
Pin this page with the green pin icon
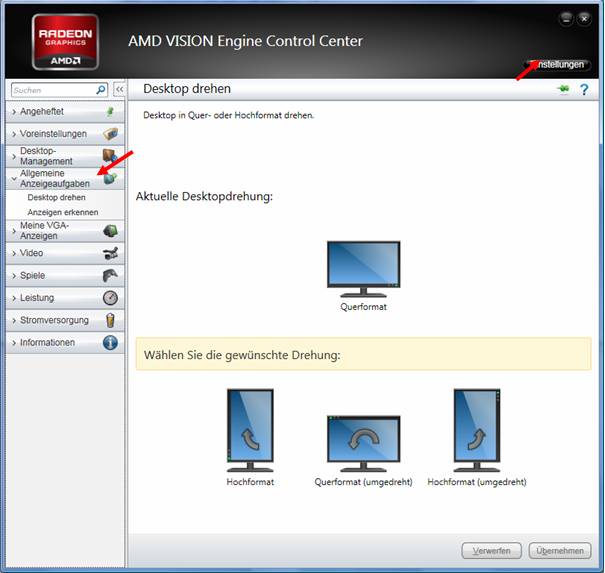[564, 89]
